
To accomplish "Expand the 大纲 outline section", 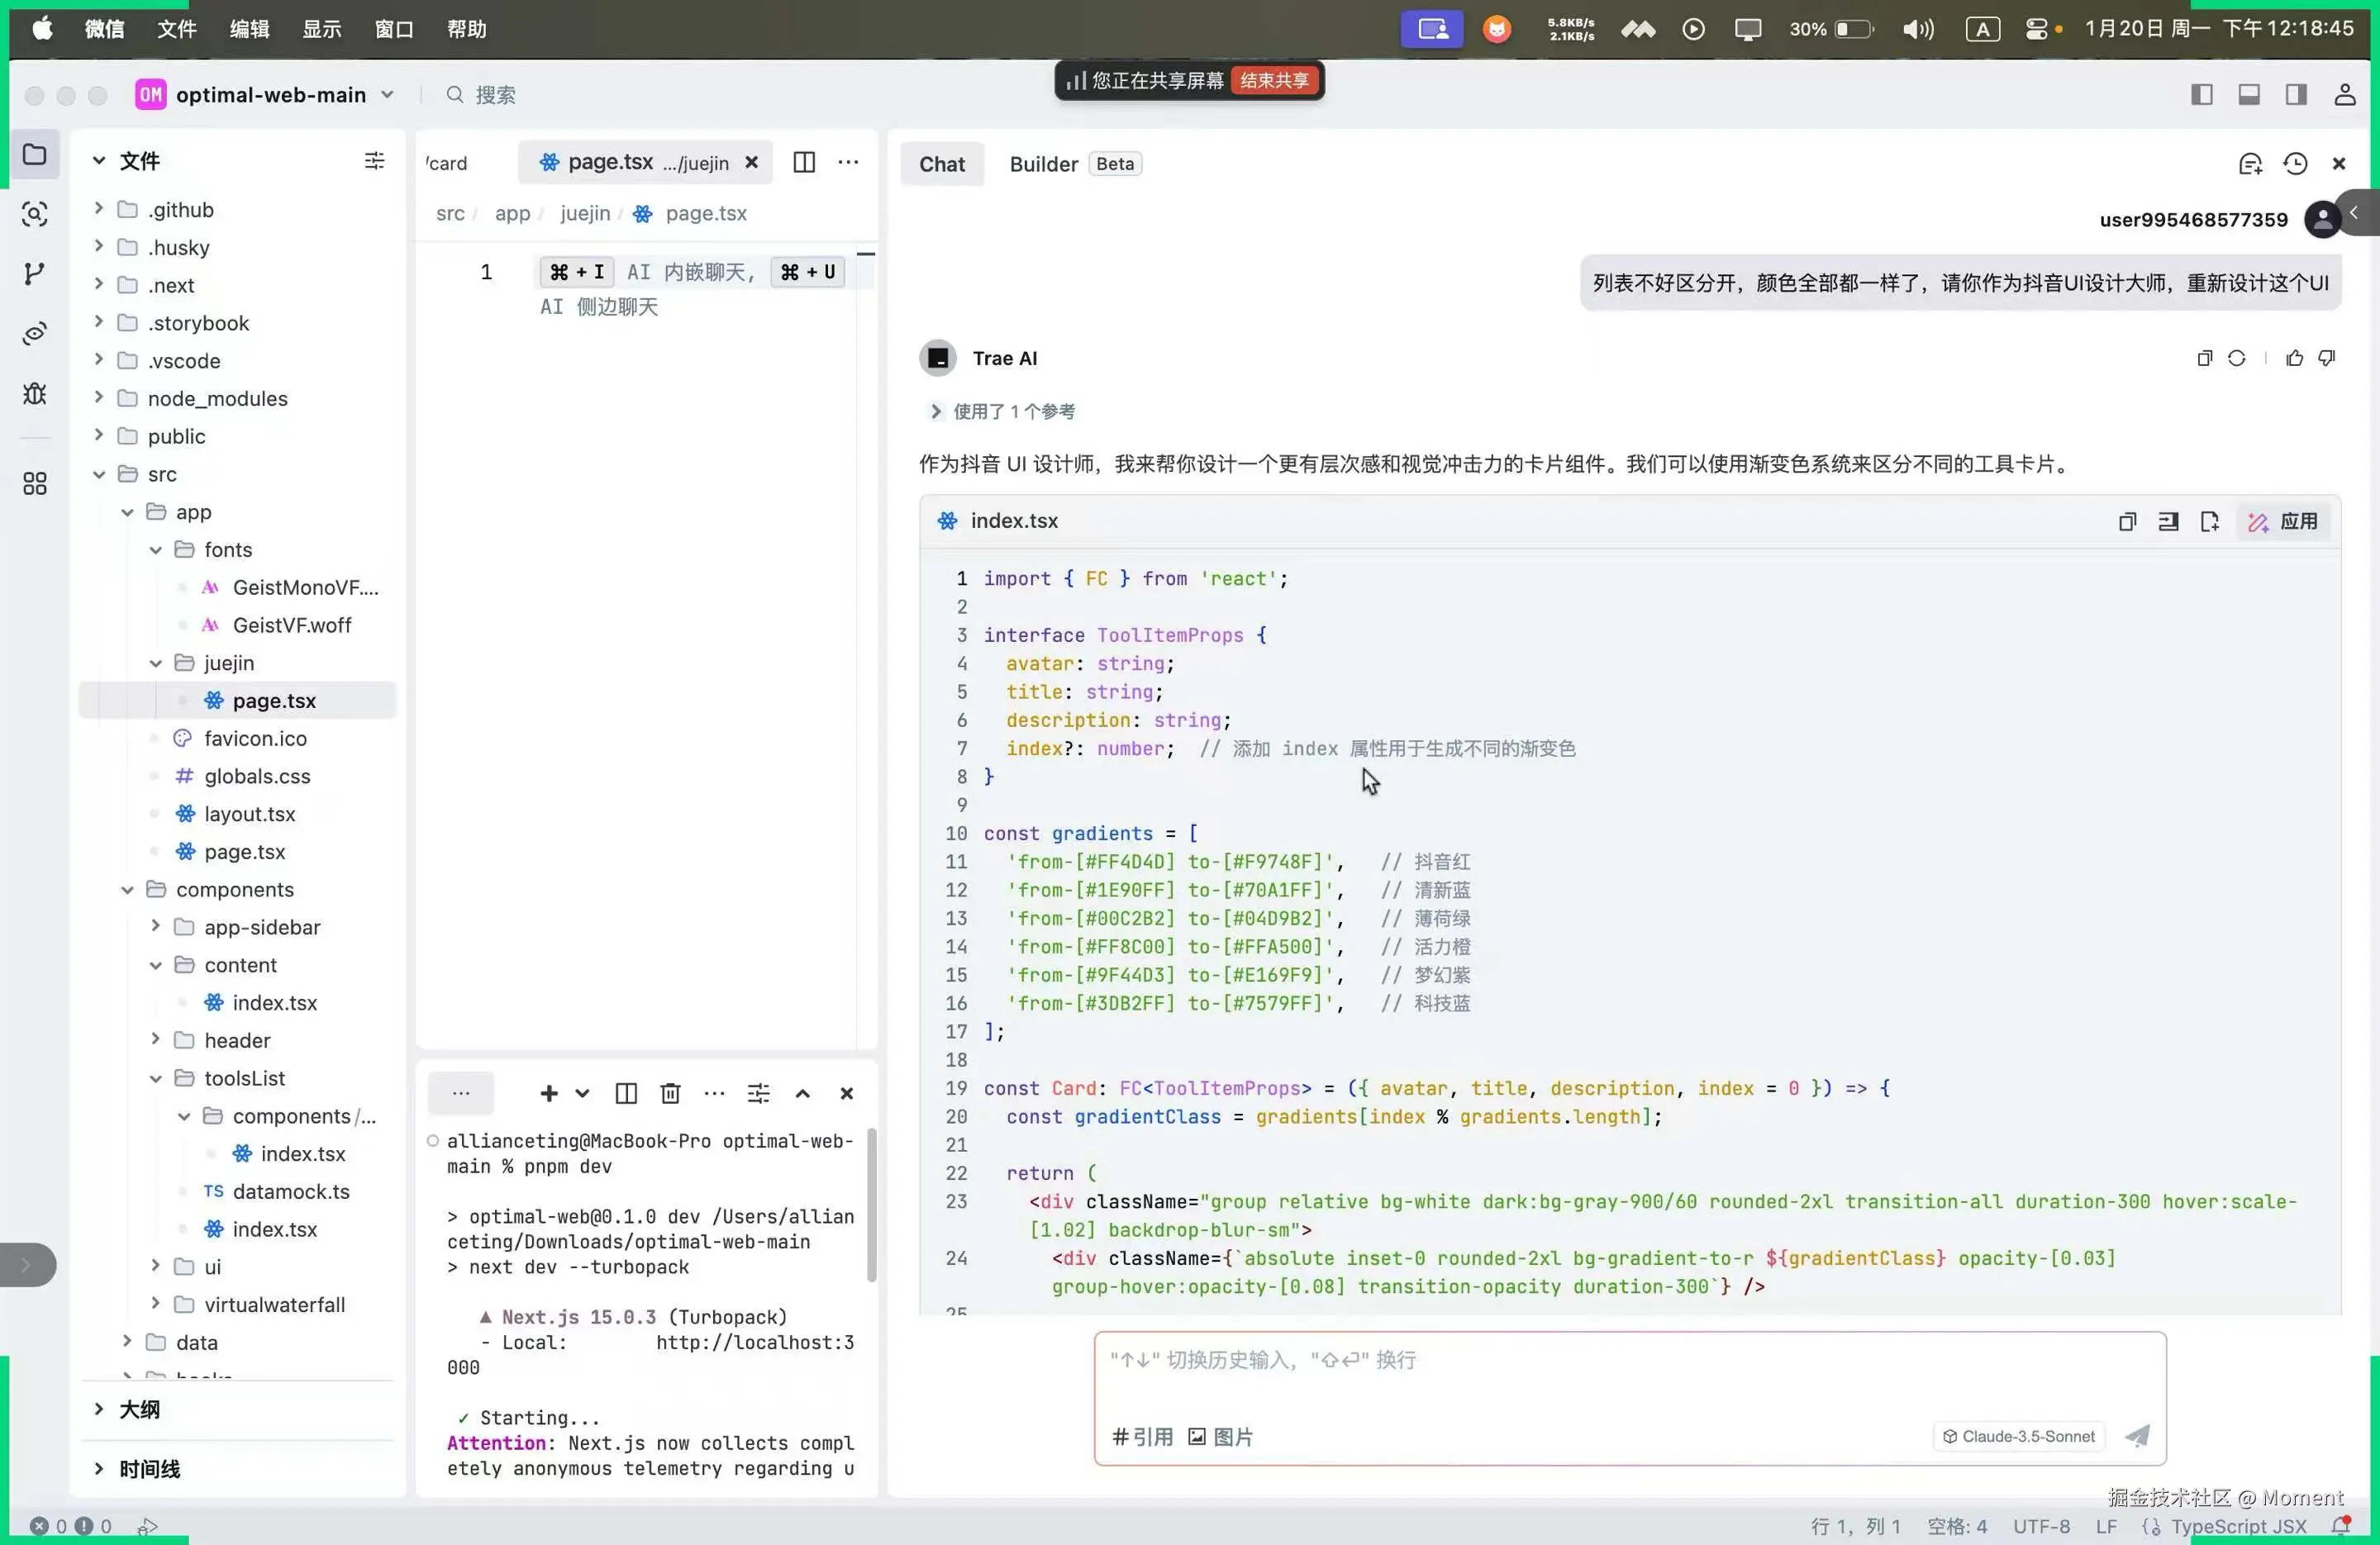I will [98, 1409].
